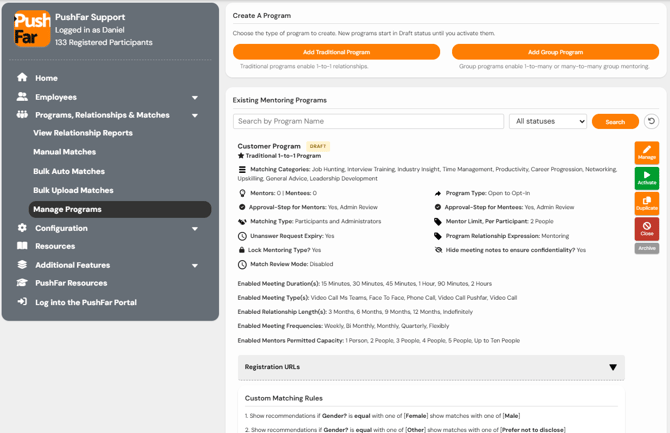The width and height of the screenshot is (670, 433).
Task: Select View Relationship Reports
Action: [83, 133]
